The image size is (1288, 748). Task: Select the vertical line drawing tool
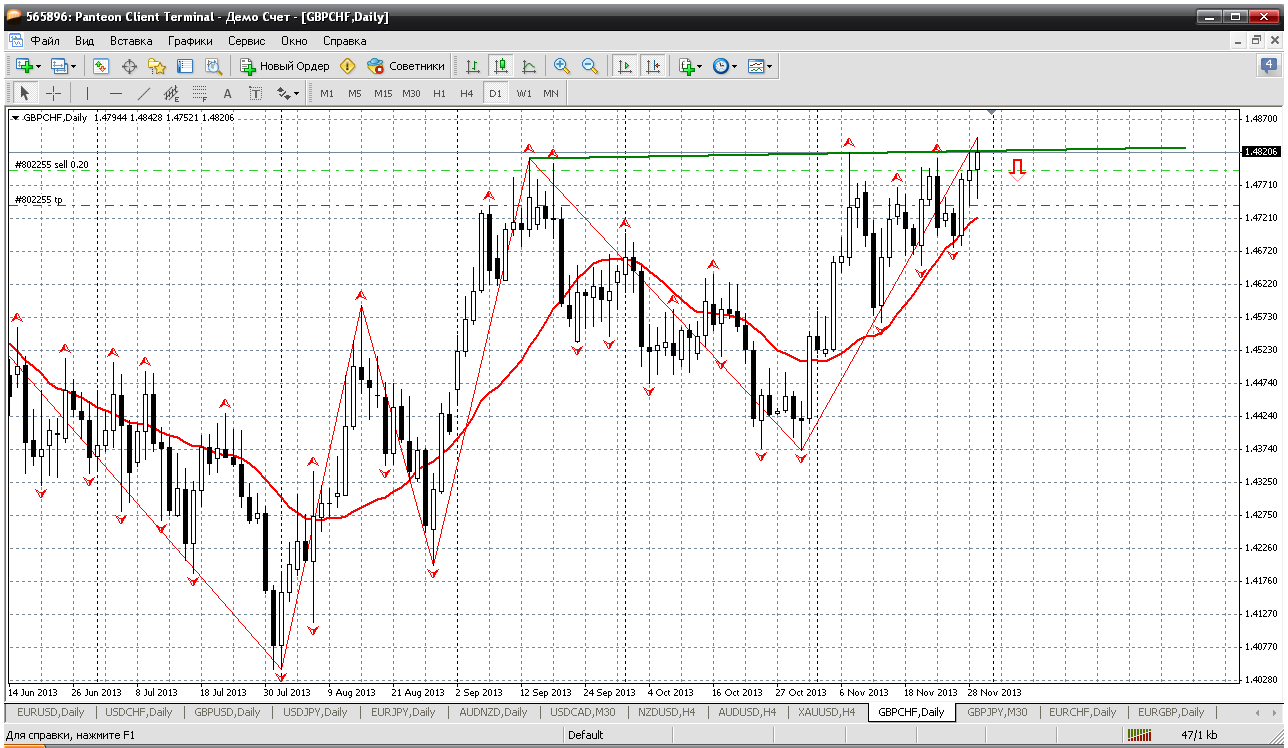tap(88, 93)
